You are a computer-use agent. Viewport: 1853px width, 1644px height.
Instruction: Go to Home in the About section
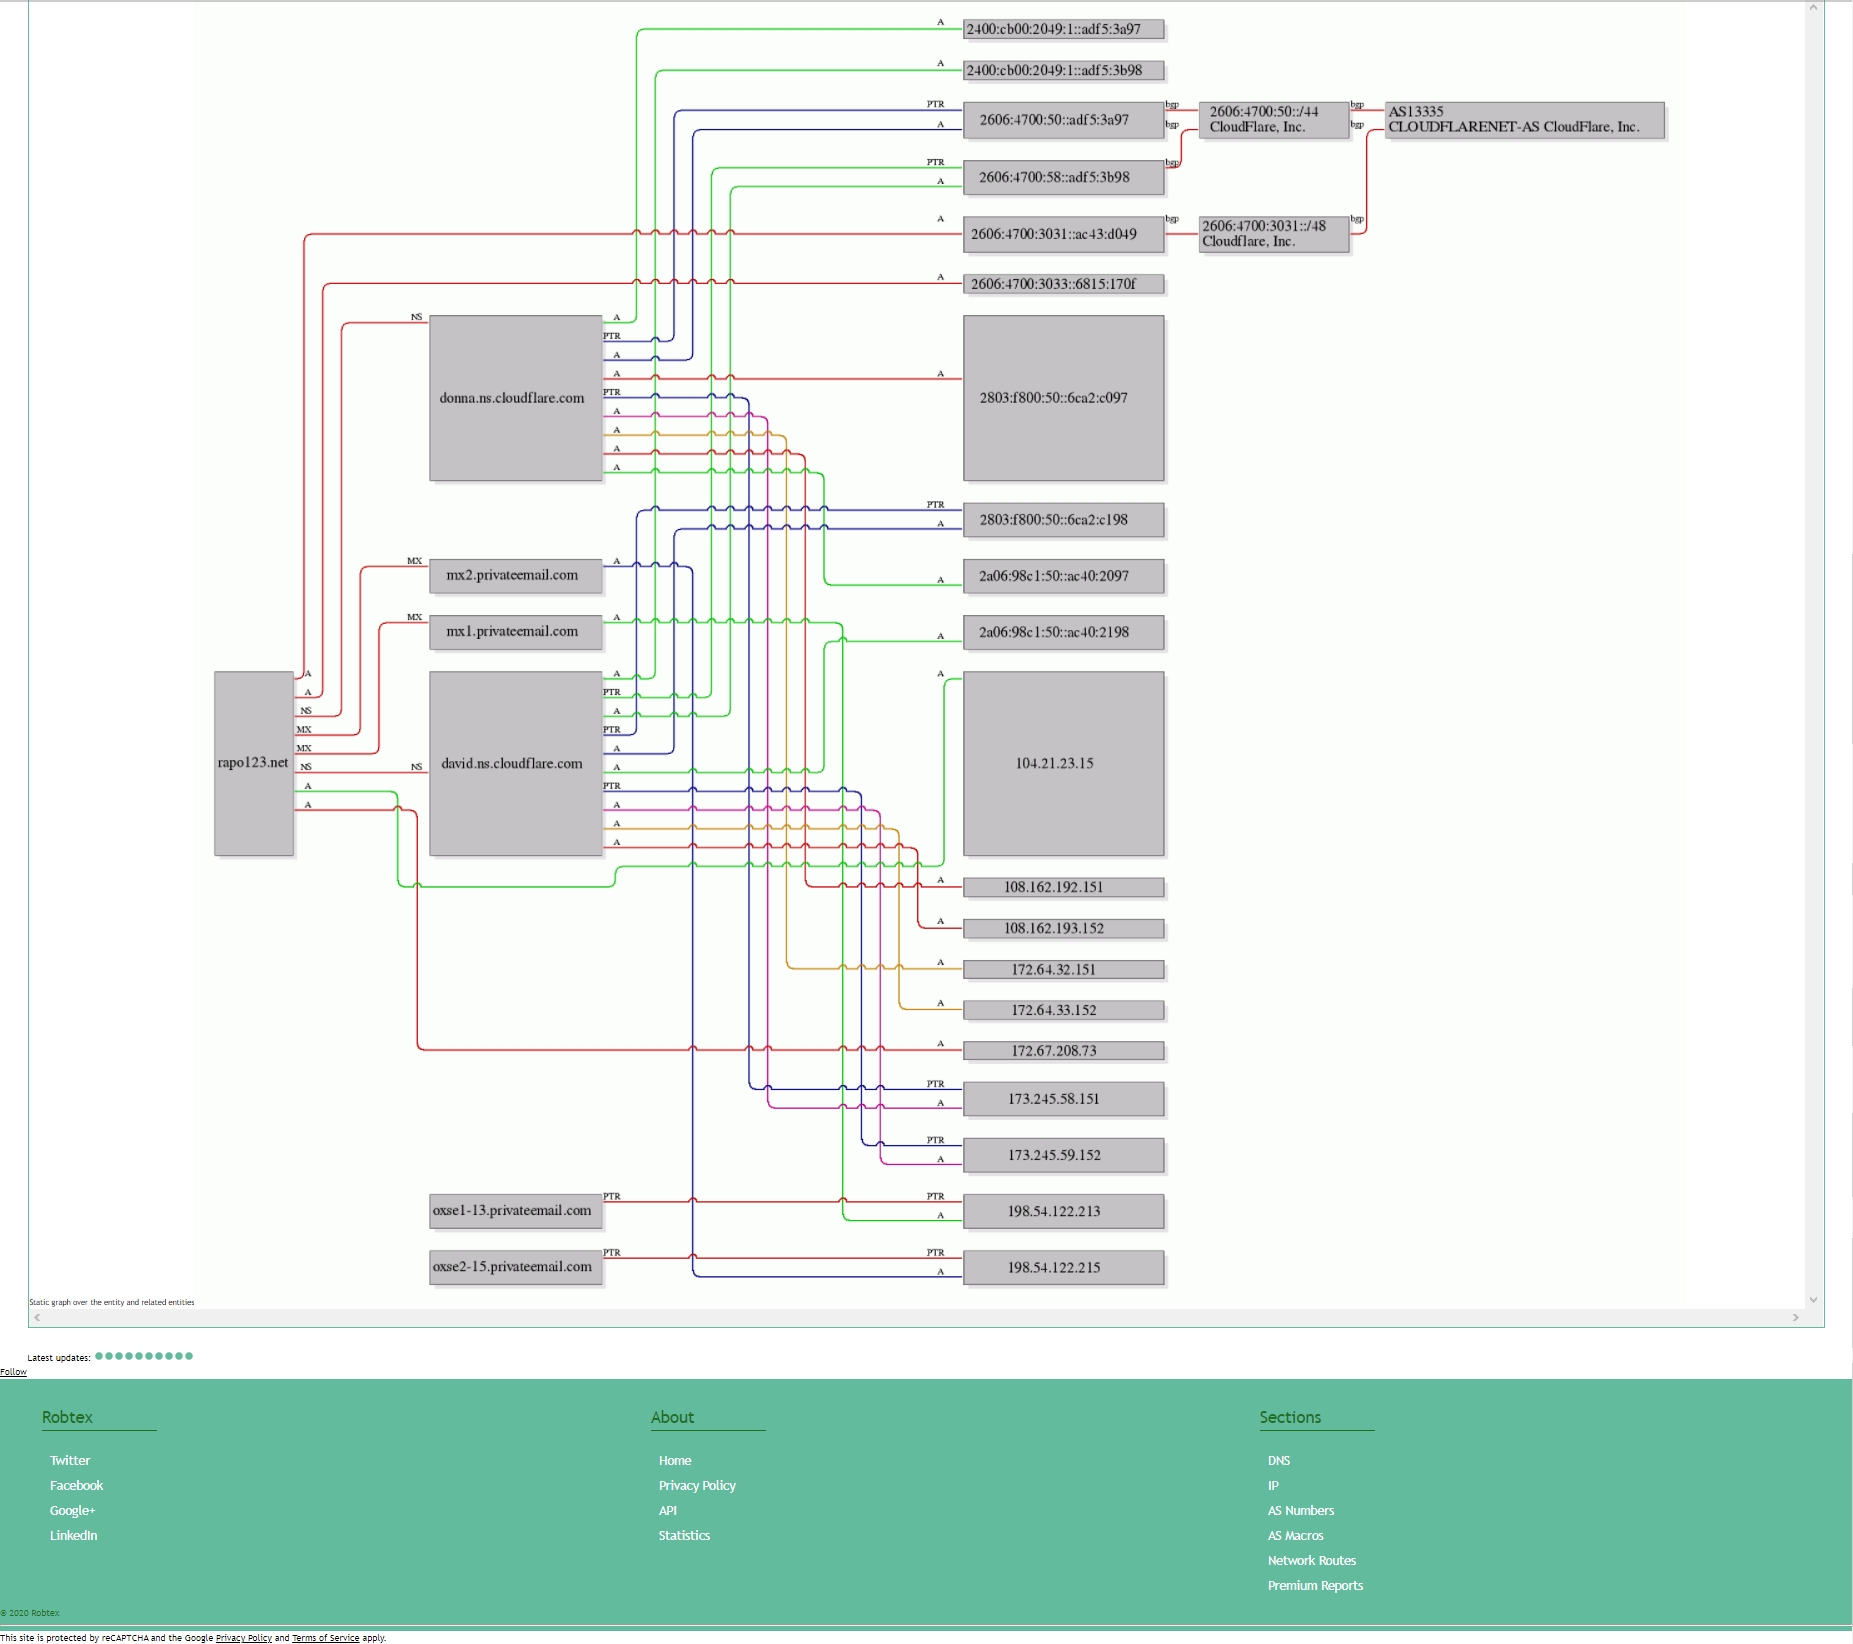(x=675, y=1461)
